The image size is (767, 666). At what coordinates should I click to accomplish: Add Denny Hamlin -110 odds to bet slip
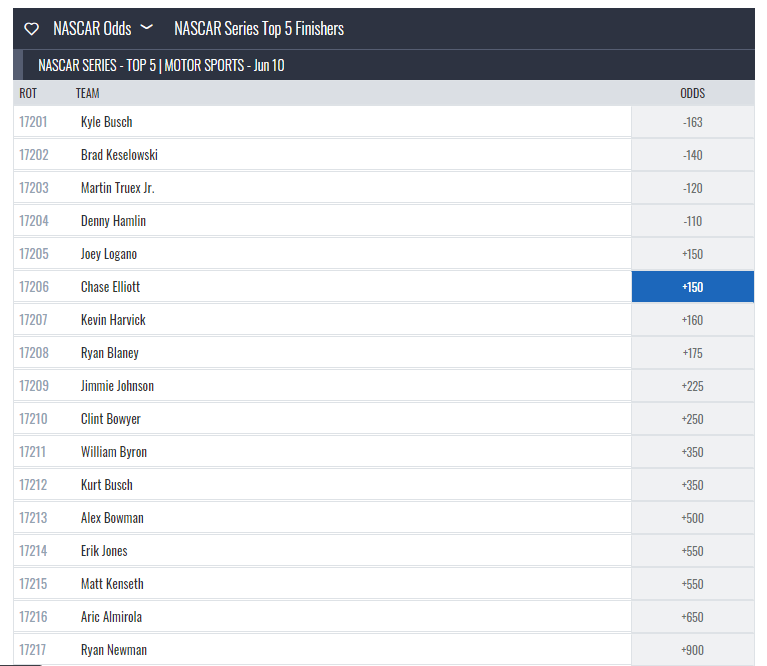pos(692,221)
